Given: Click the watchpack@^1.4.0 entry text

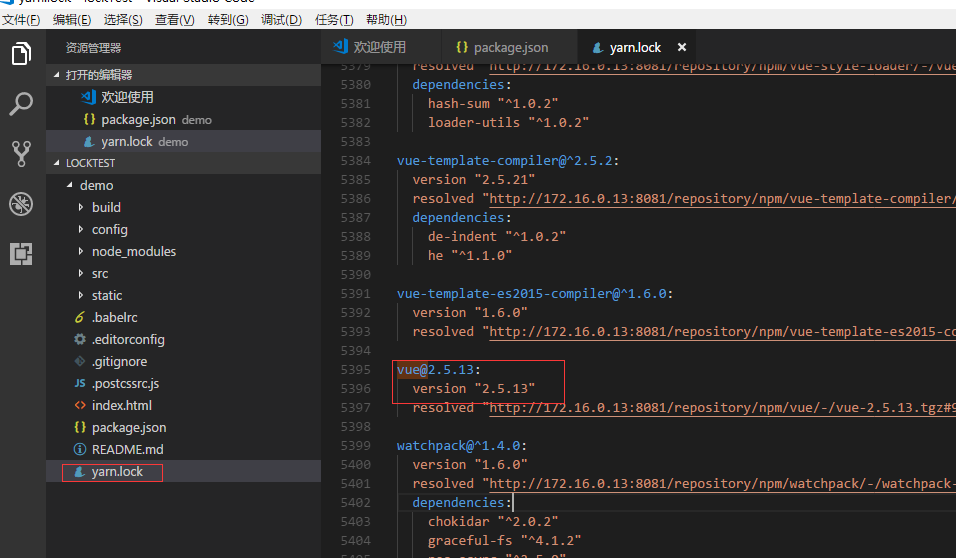Looking at the screenshot, I should pyautogui.click(x=462, y=446).
